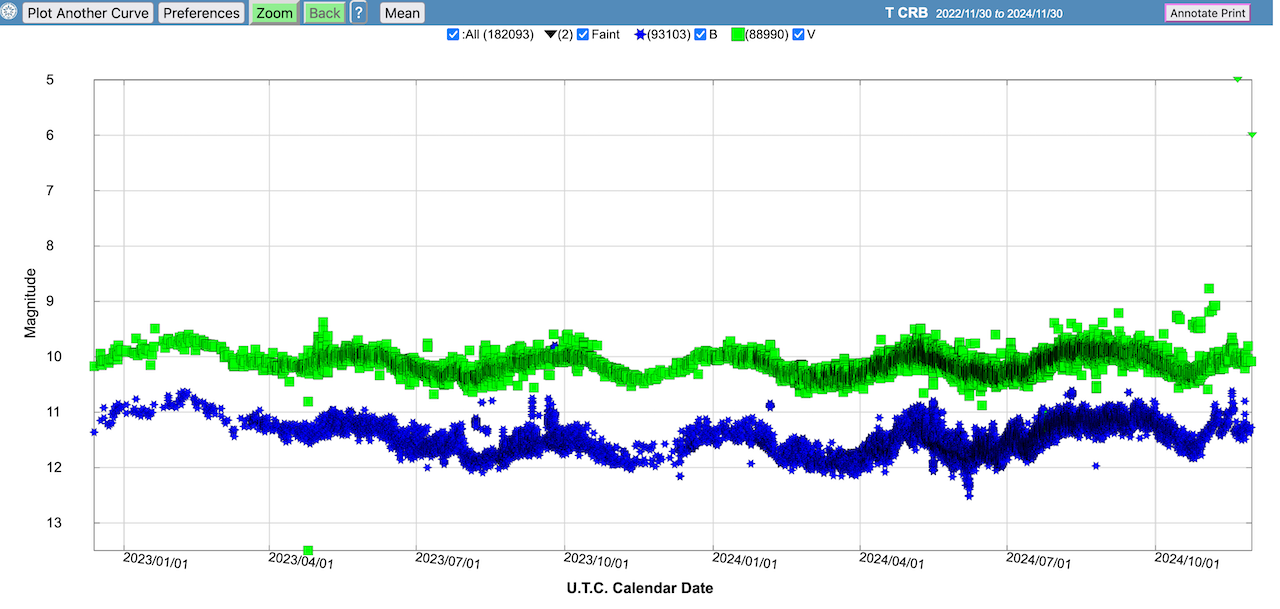Open the question mark help button
This screenshot has height=609, width=1280.
point(358,13)
